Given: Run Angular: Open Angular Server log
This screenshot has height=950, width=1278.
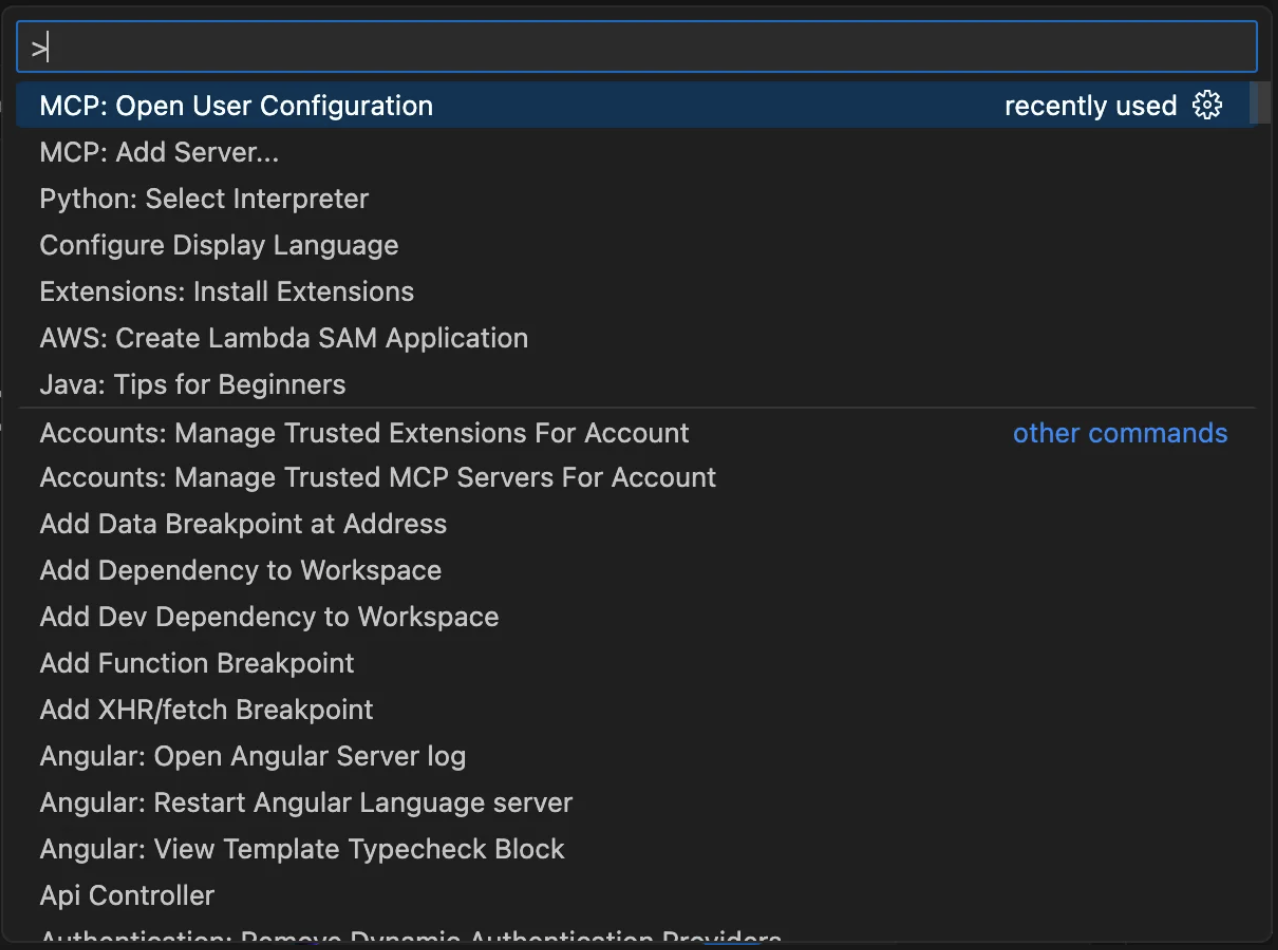Looking at the screenshot, I should tap(253, 756).
